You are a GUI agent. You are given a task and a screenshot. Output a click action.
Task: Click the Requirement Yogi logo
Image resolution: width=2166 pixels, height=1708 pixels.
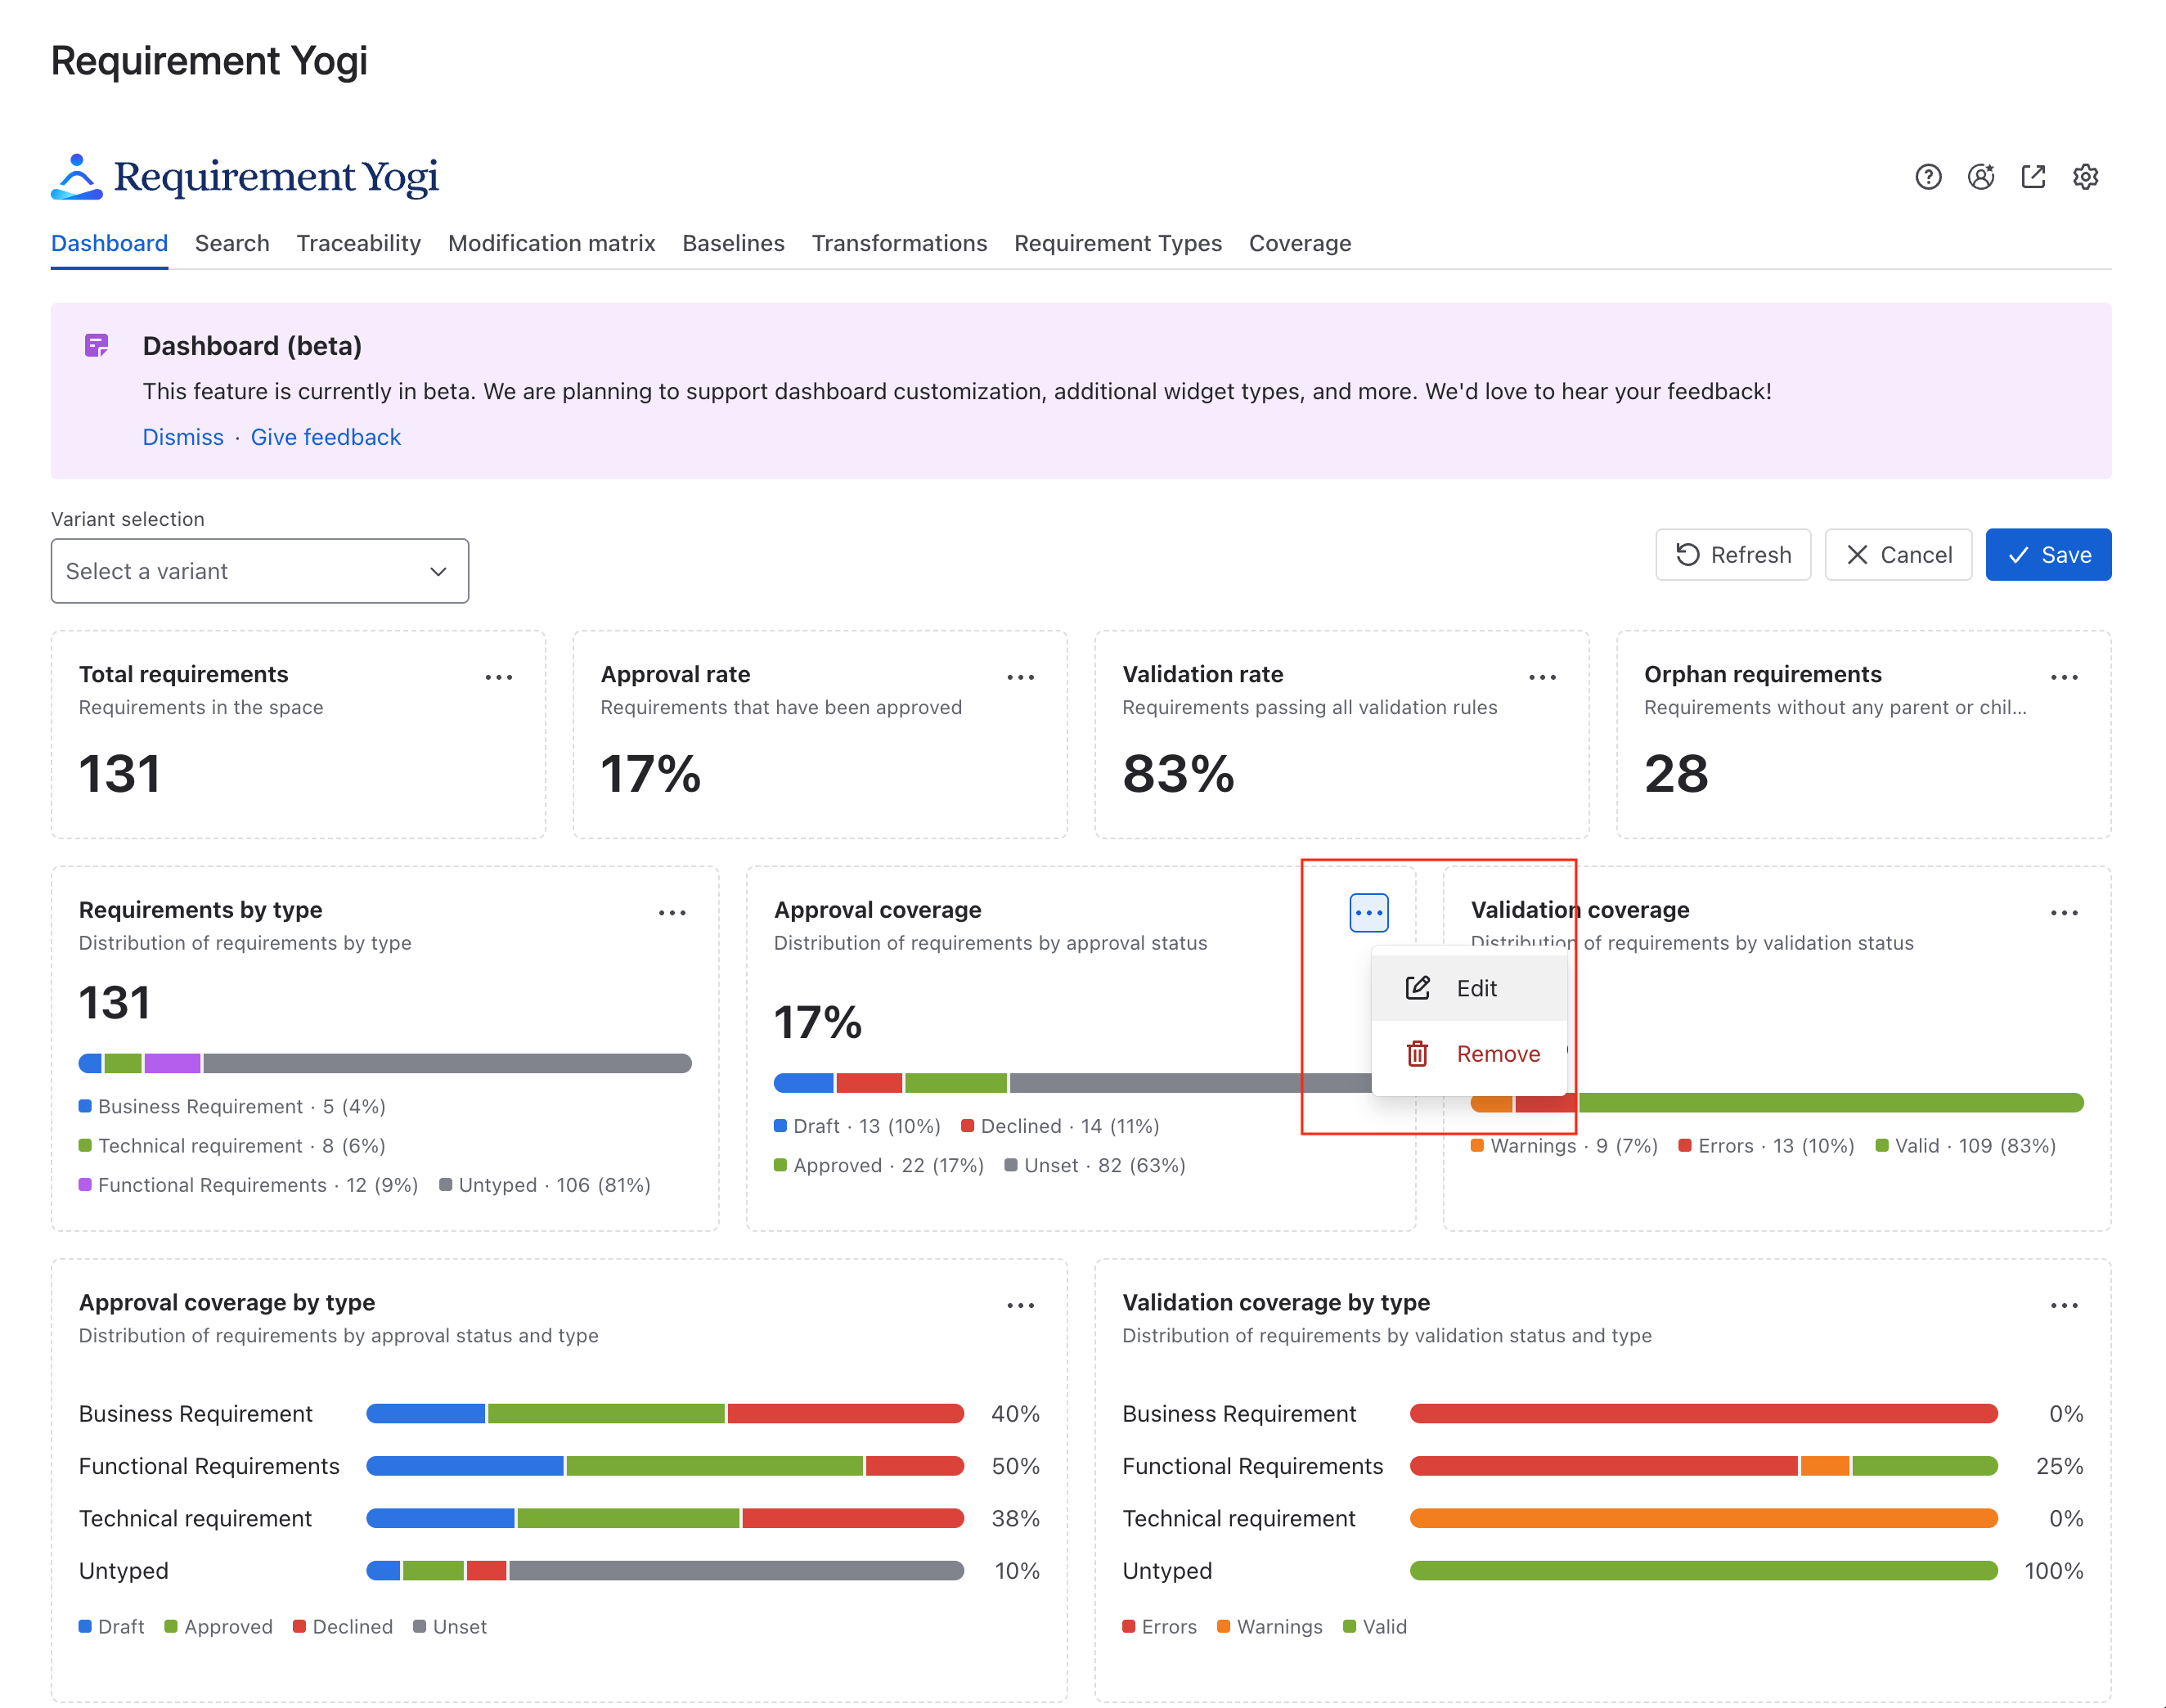(x=245, y=177)
